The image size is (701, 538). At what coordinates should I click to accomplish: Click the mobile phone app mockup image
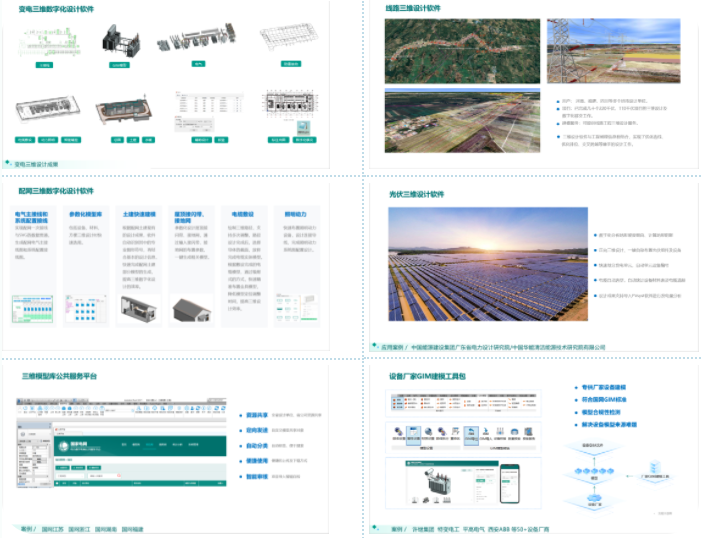[510, 483]
